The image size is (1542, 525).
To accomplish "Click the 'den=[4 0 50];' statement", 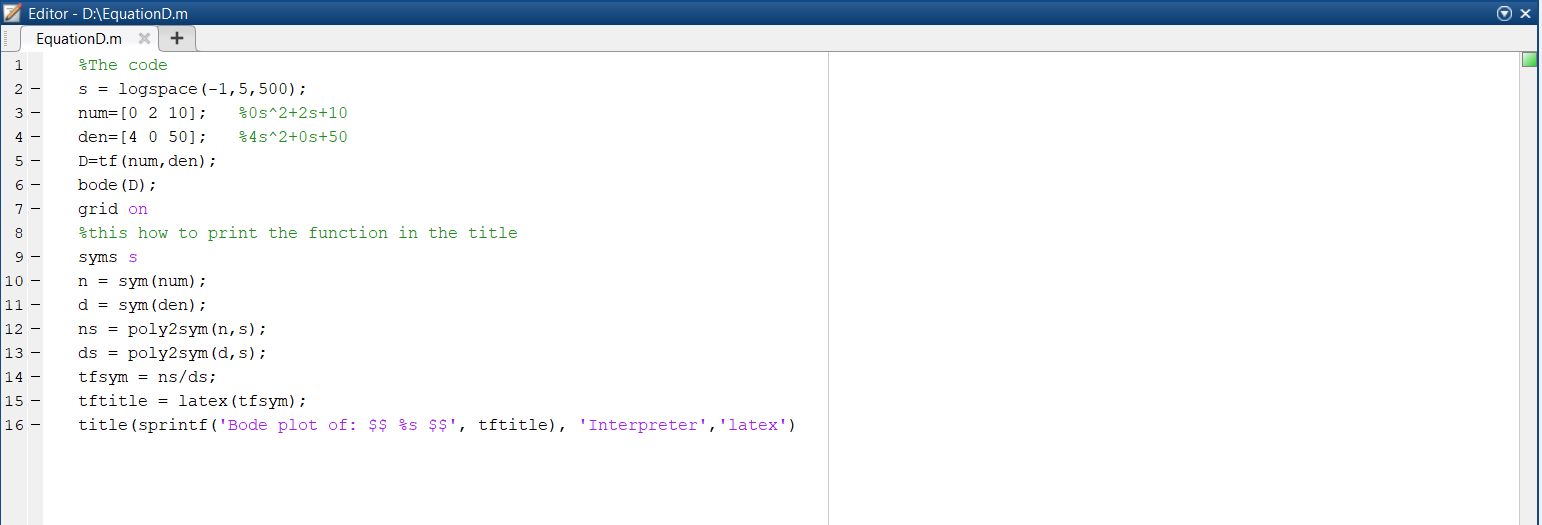I will coord(143,137).
